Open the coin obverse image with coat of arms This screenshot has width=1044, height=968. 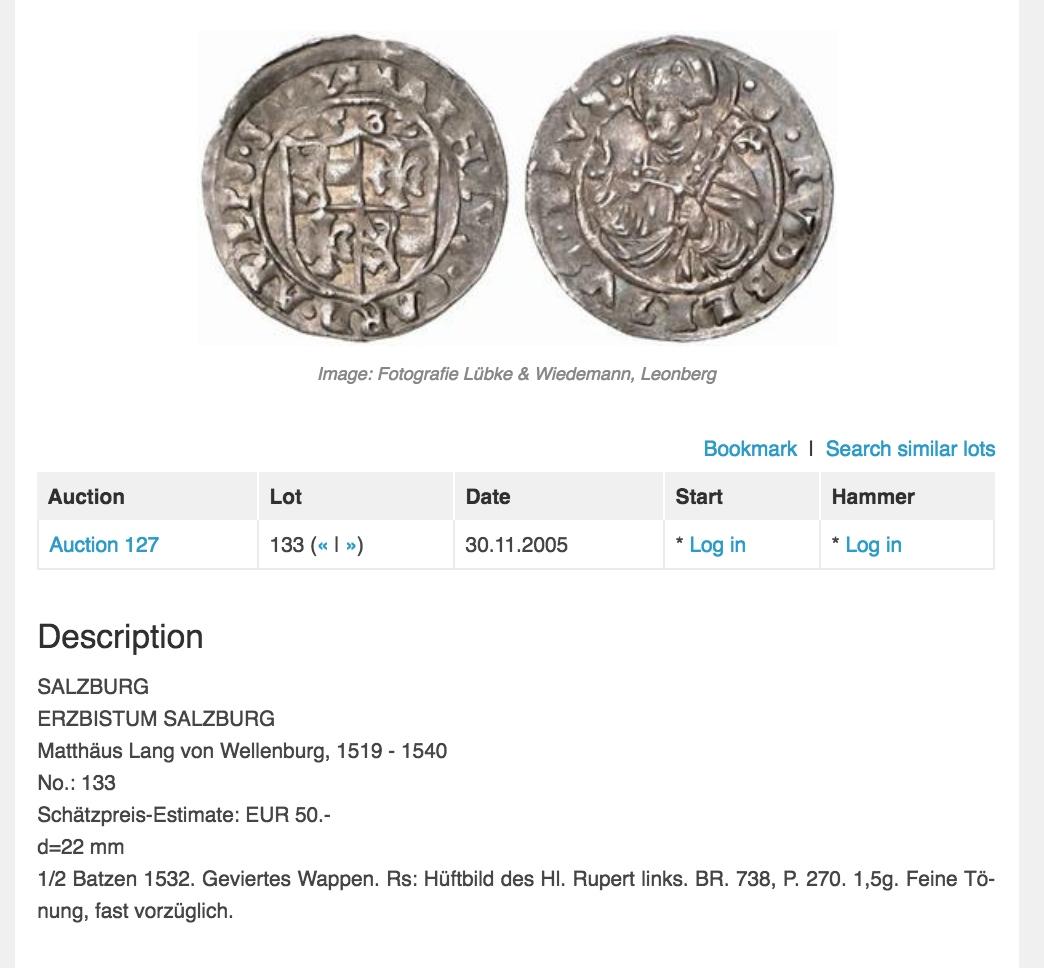pyautogui.click(x=356, y=188)
